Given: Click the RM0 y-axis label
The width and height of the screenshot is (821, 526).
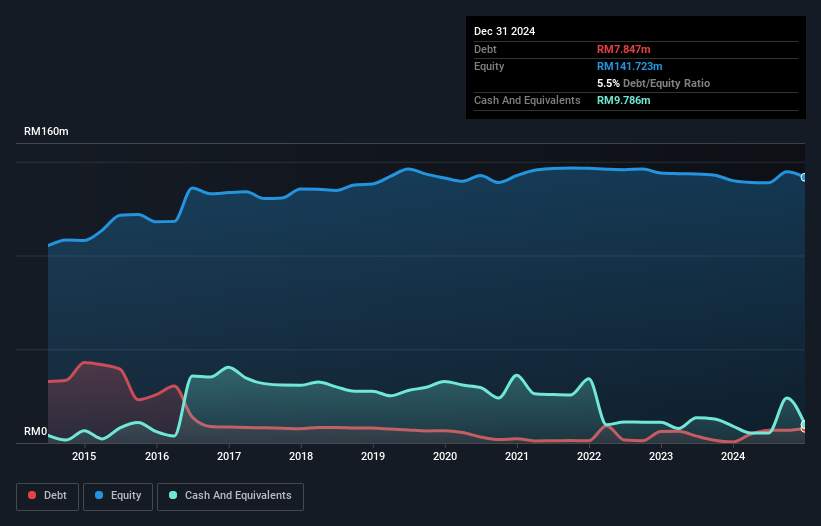Looking at the screenshot, I should coord(35,432).
